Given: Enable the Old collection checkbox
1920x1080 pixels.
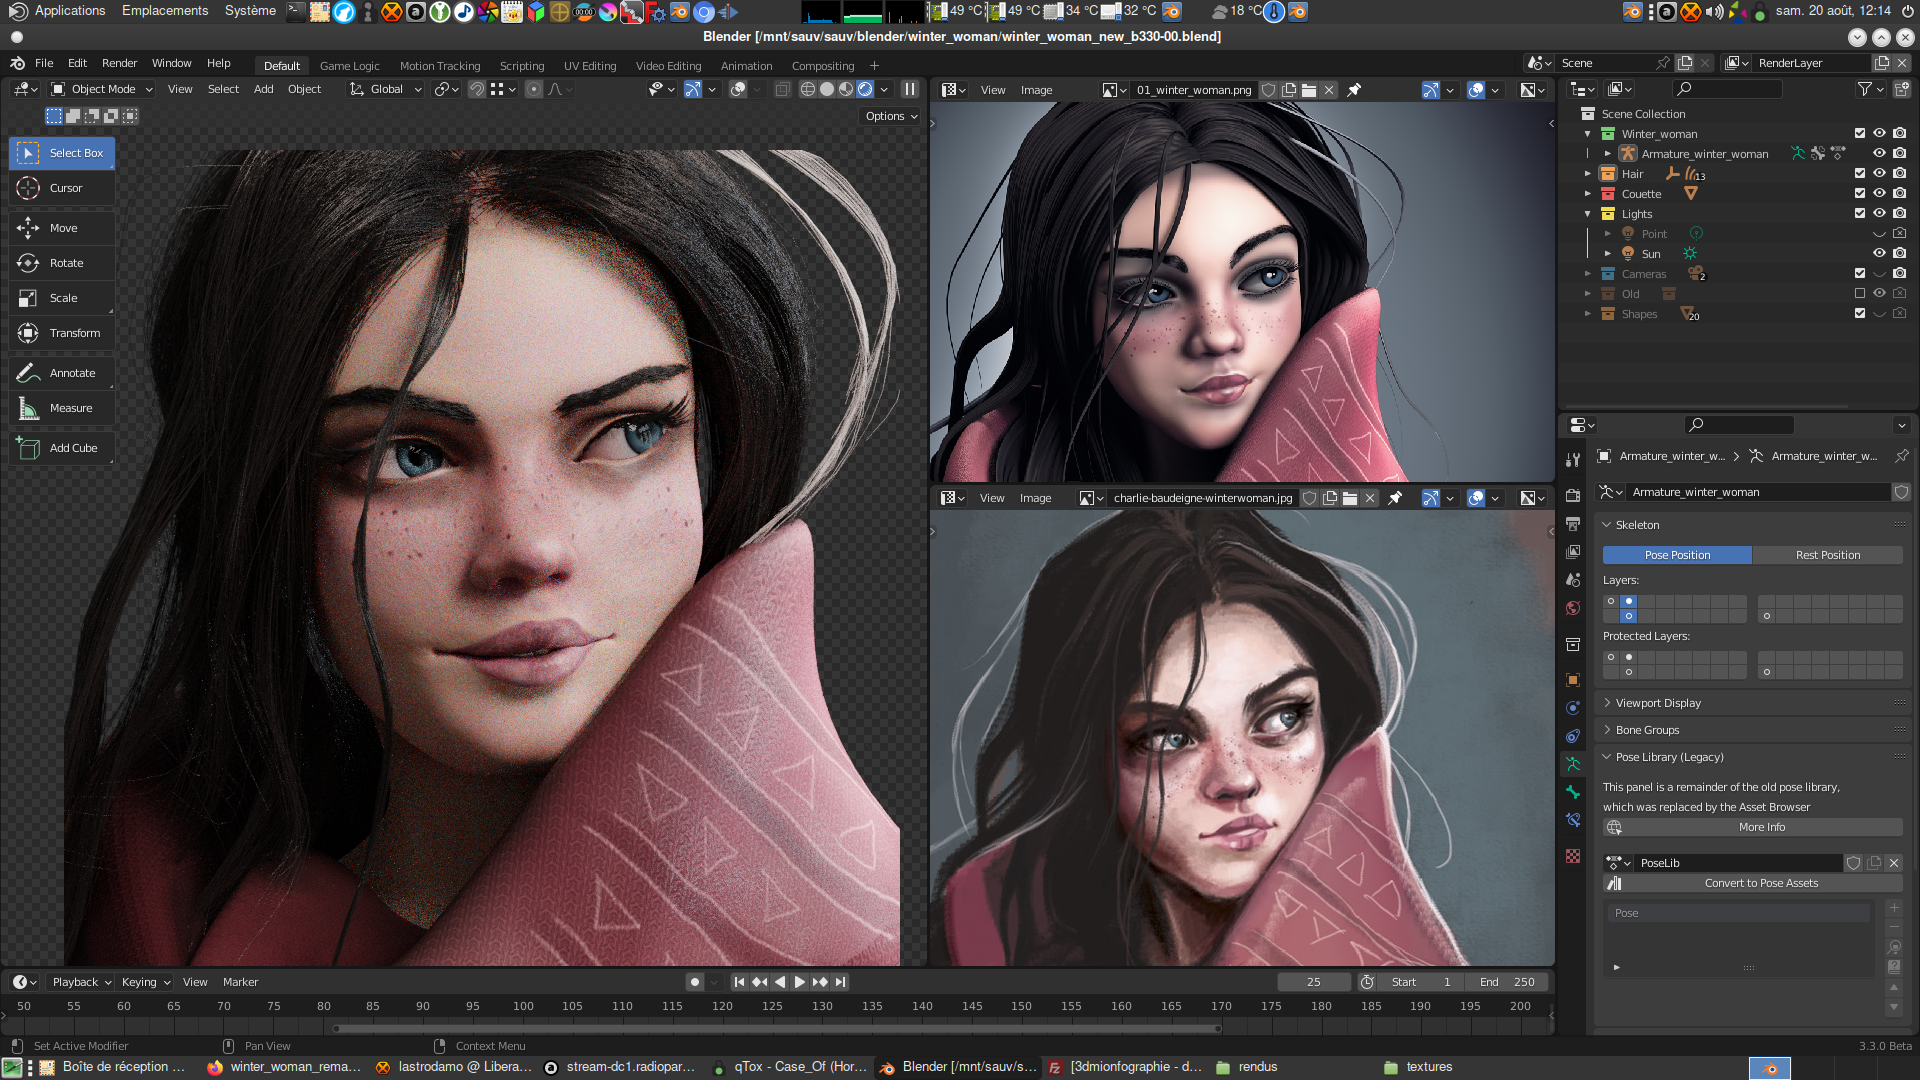Looking at the screenshot, I should pos(1860,293).
